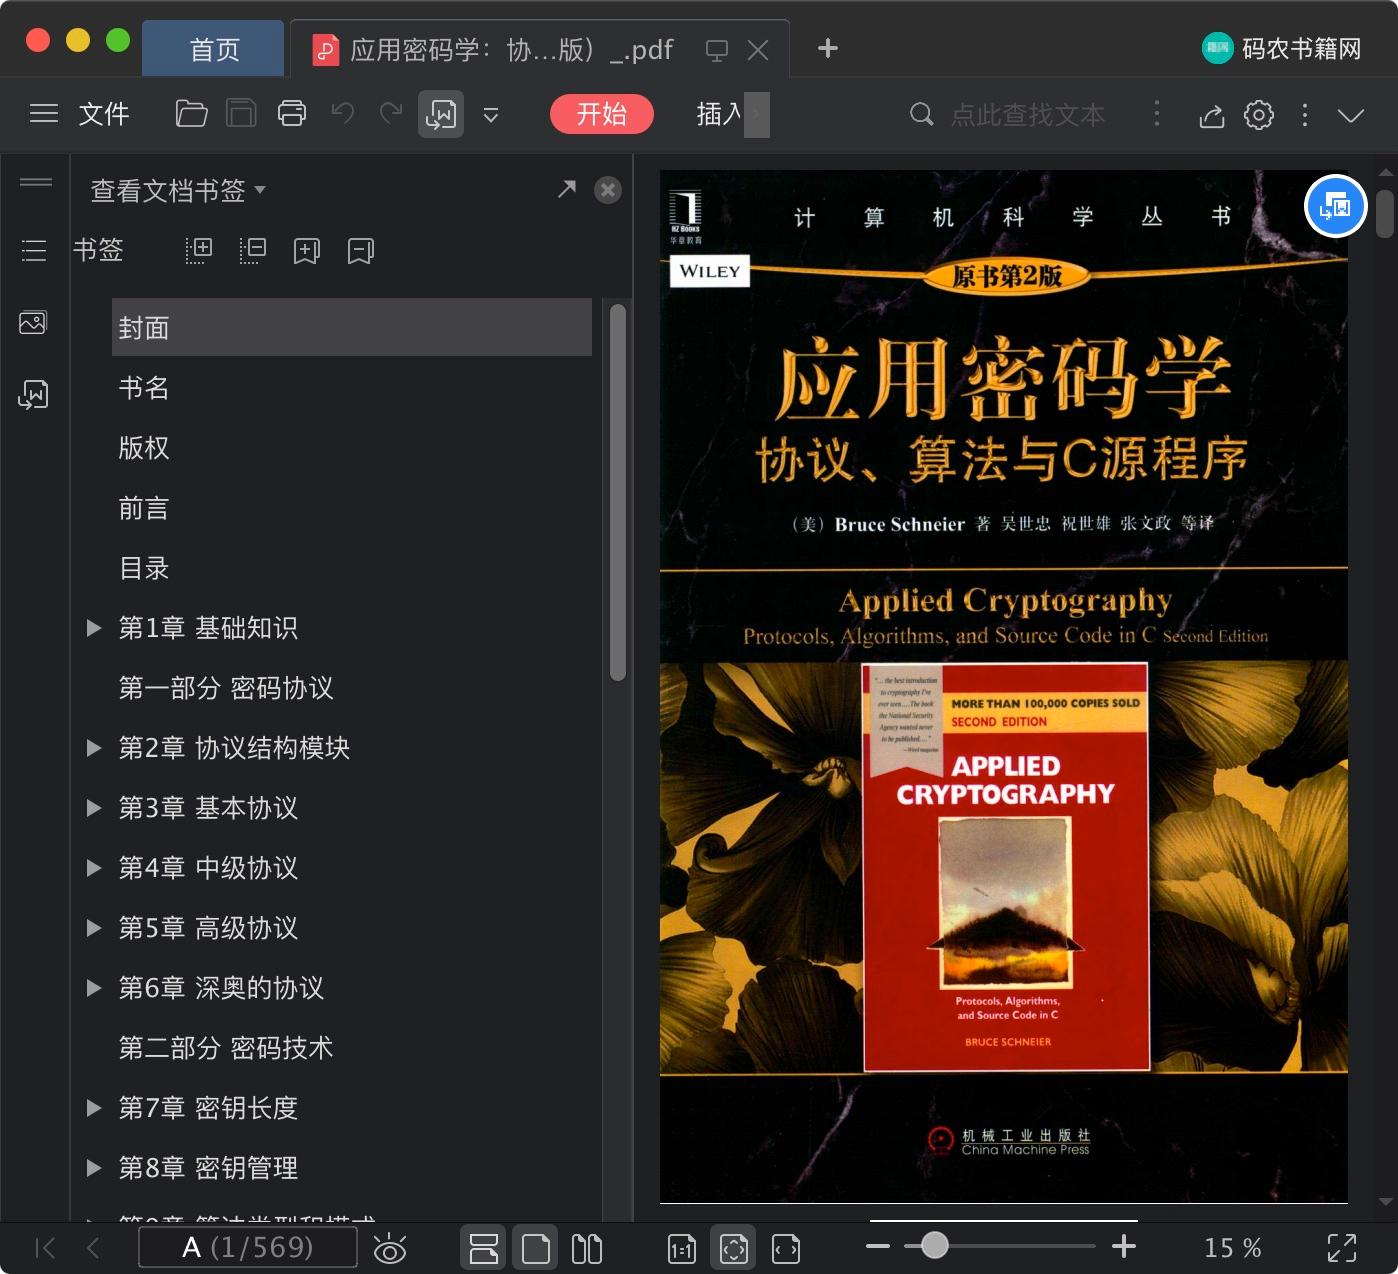Select the 应用密码学 pdf document tab
Screen dimensions: 1398x1274
(x=510, y=49)
